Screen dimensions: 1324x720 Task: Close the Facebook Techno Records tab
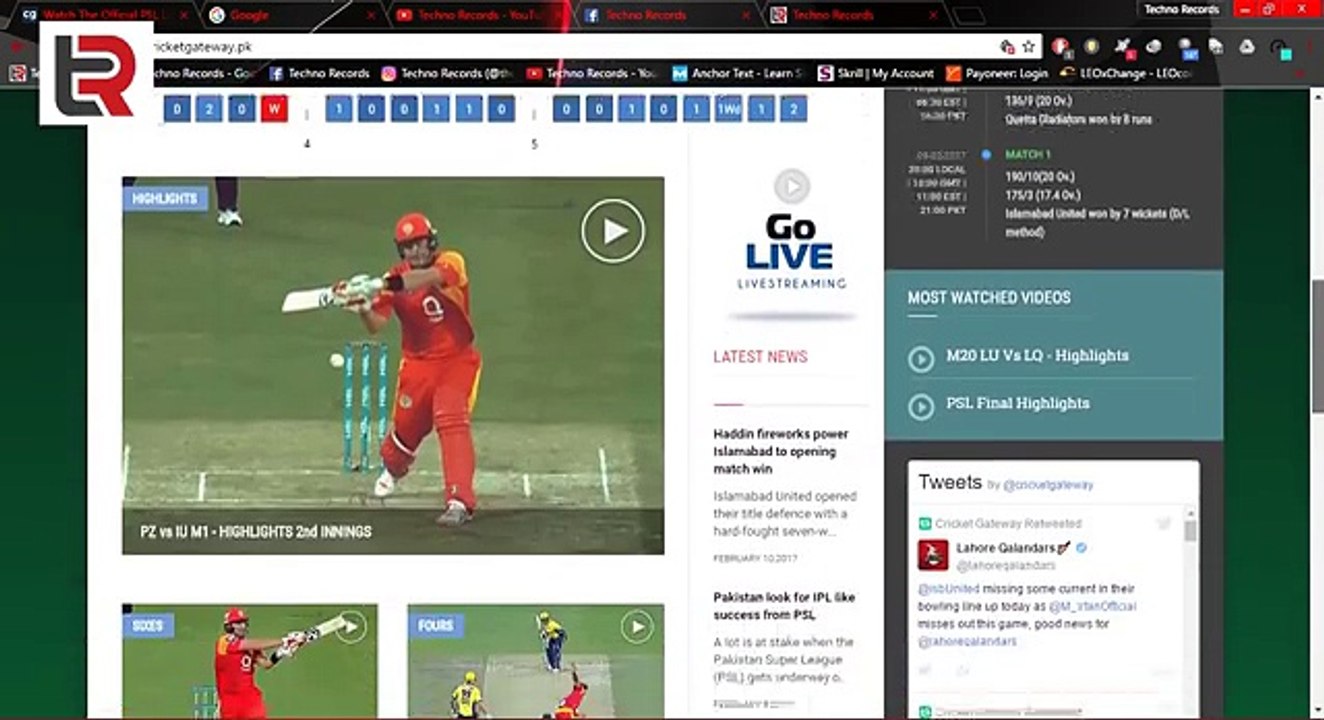tap(746, 15)
